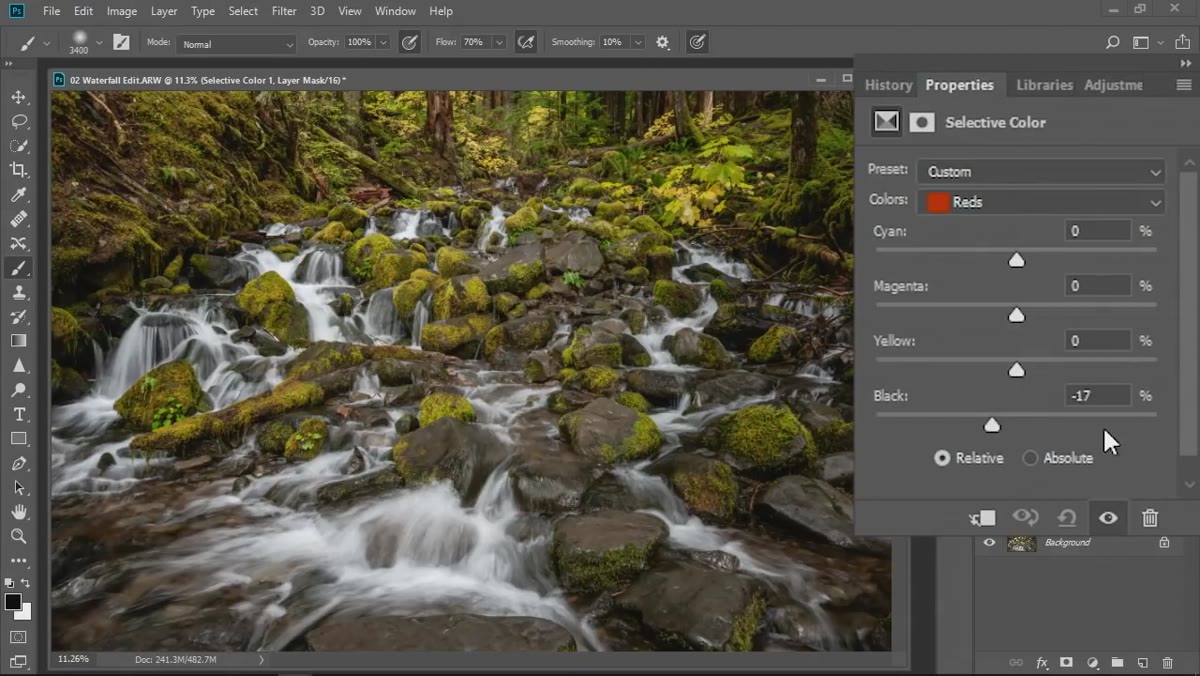The height and width of the screenshot is (676, 1200).
Task: Select the Zoom magnifier tool
Action: click(x=18, y=536)
